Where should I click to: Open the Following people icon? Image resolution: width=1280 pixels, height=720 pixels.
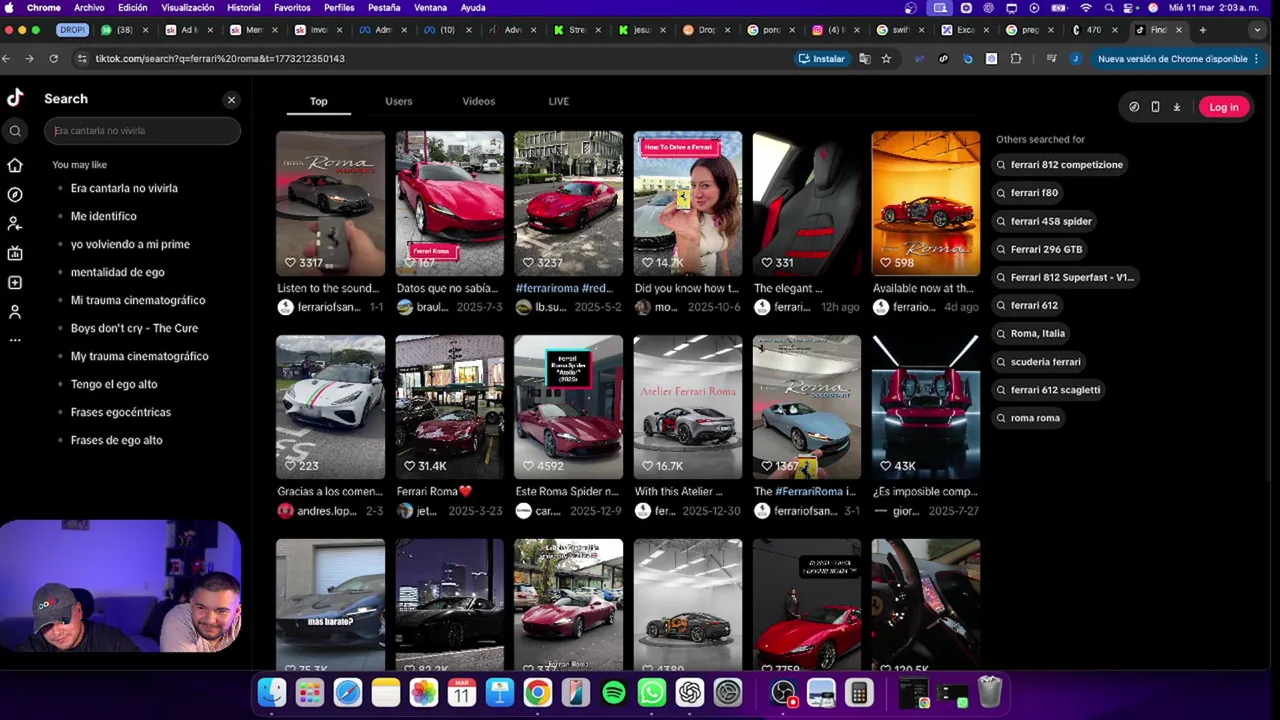[x=15, y=224]
